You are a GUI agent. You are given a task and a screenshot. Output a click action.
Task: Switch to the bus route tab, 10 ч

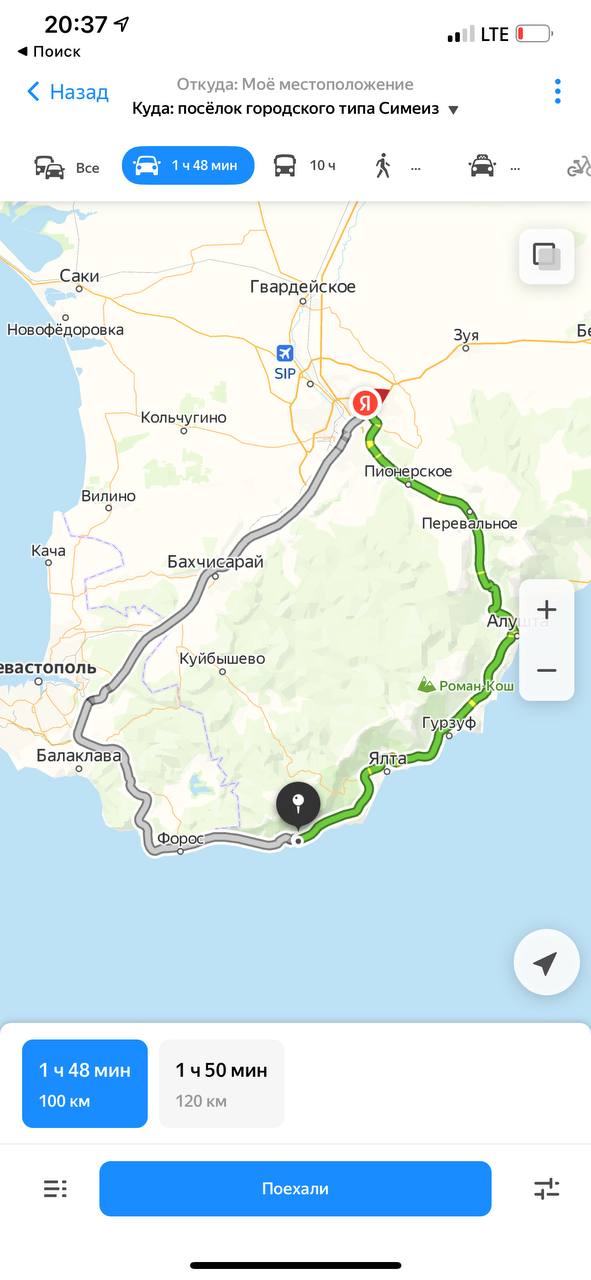304,166
